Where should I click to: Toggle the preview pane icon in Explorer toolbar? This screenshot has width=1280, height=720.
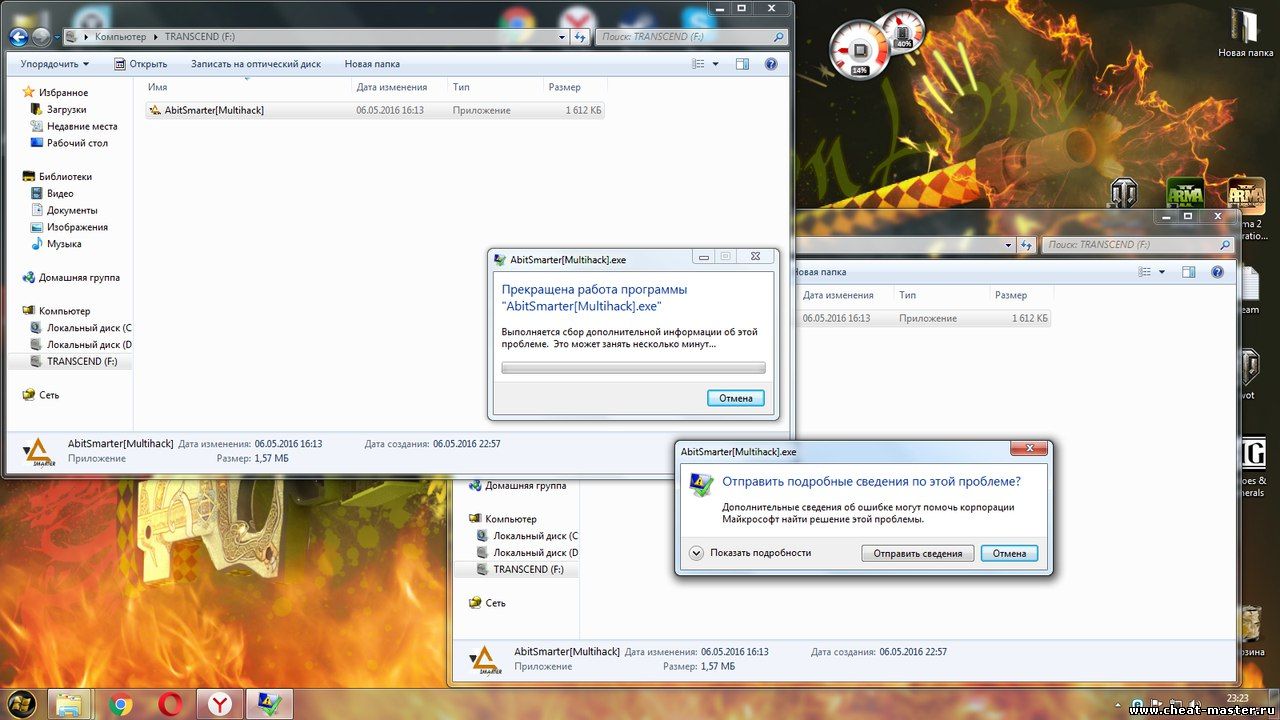742,64
